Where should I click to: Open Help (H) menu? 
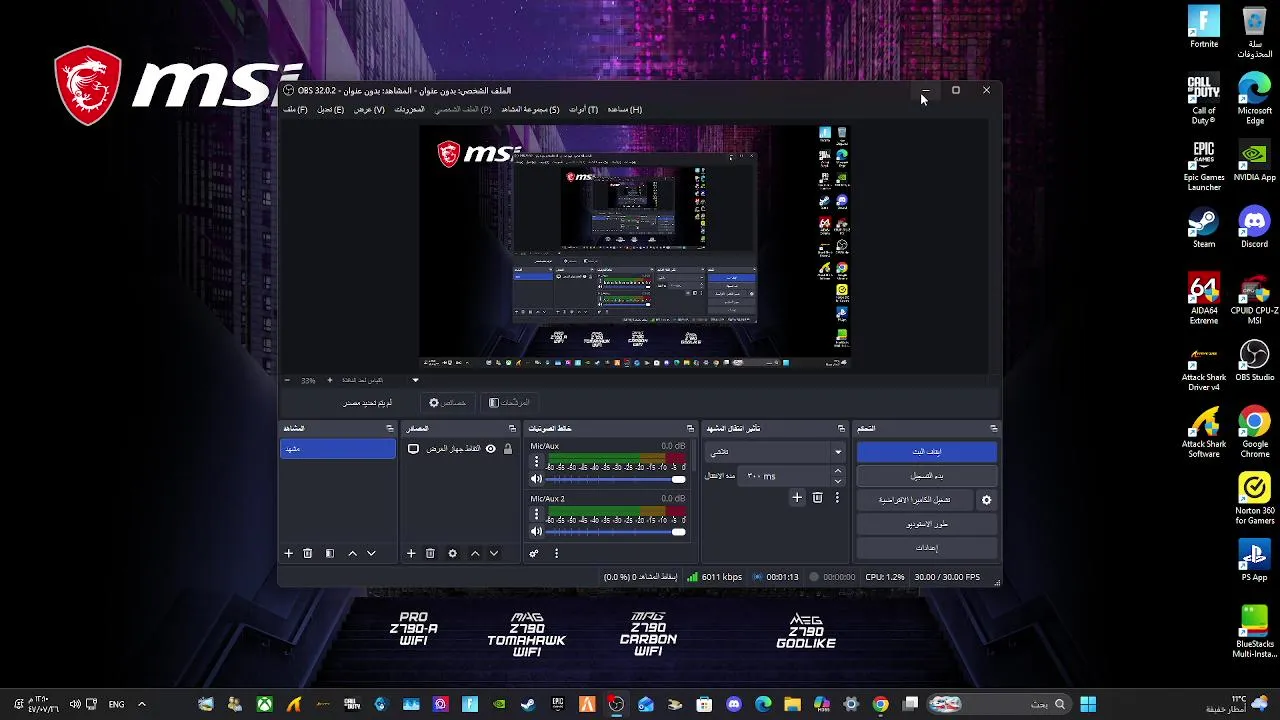(x=624, y=109)
